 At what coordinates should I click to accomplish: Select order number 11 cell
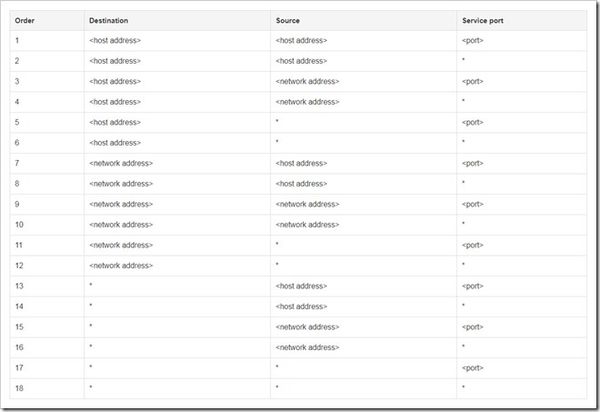(20, 245)
